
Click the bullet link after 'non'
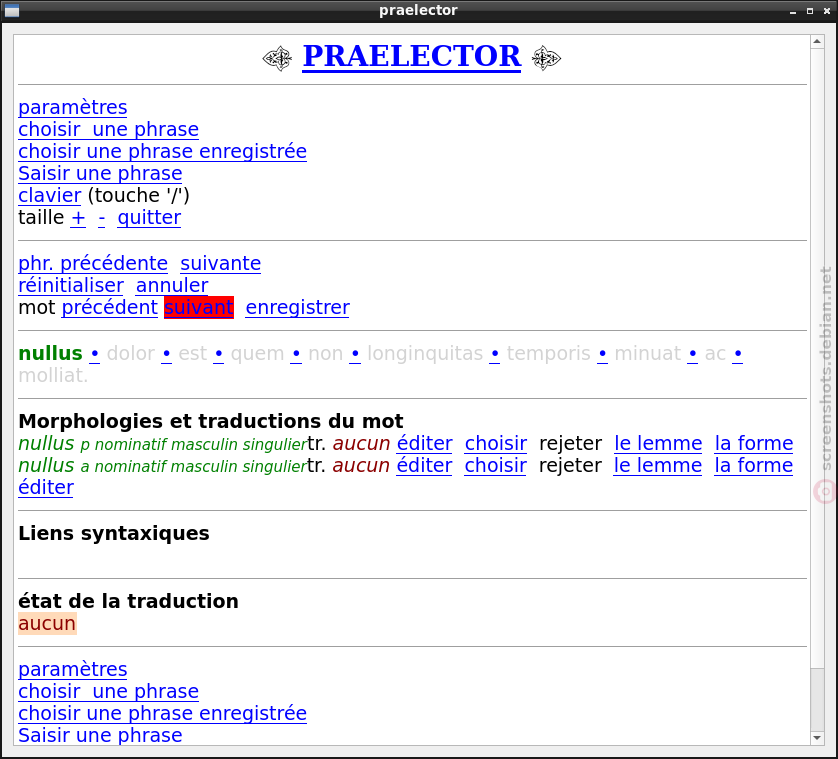click(x=355, y=354)
